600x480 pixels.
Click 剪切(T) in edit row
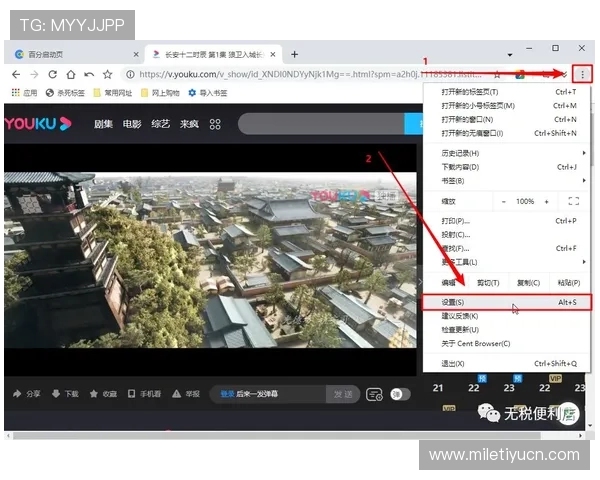(x=488, y=283)
